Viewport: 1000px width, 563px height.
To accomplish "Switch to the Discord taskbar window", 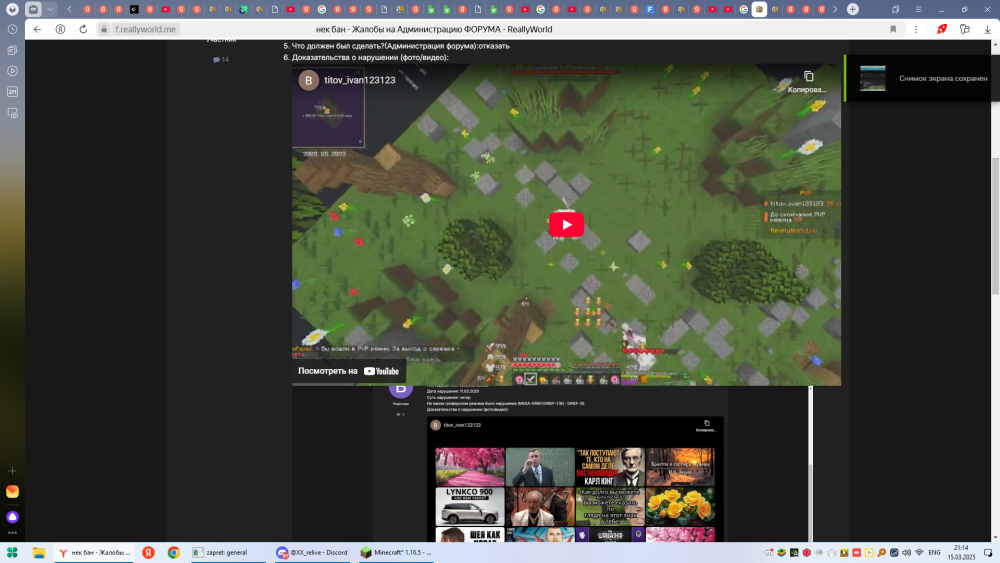I will tap(312, 553).
